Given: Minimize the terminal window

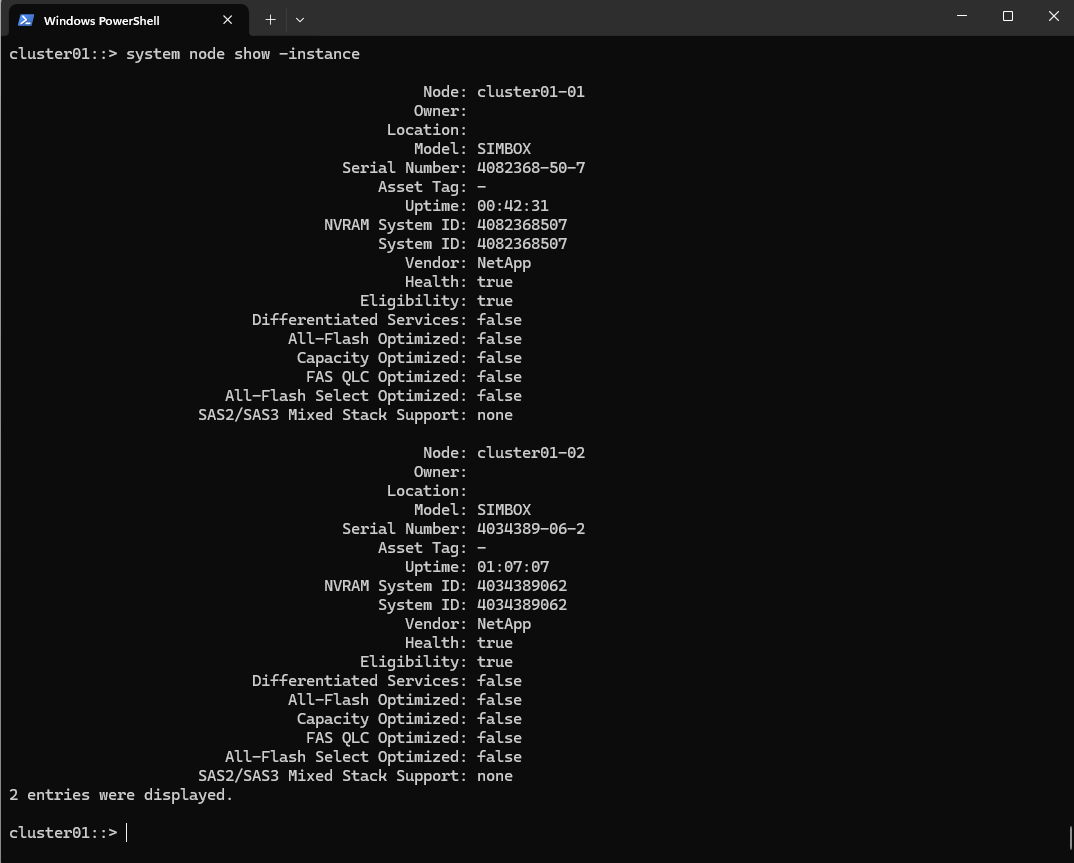Looking at the screenshot, I should point(962,16).
